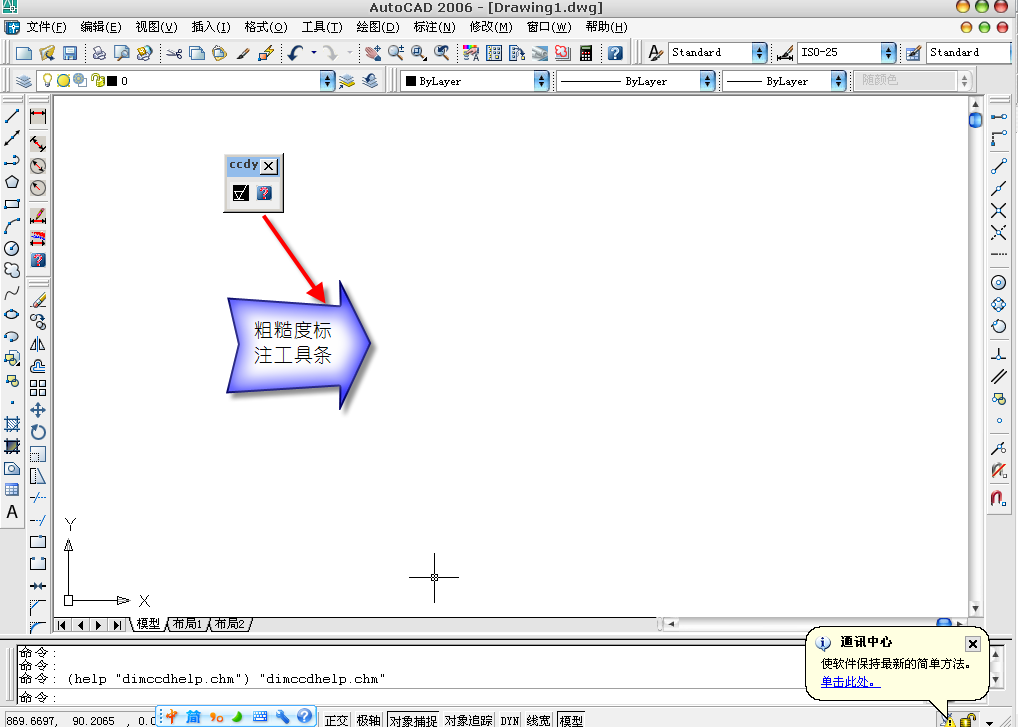Open the 绘图(D) menu
The height and width of the screenshot is (727, 1018).
[377, 27]
